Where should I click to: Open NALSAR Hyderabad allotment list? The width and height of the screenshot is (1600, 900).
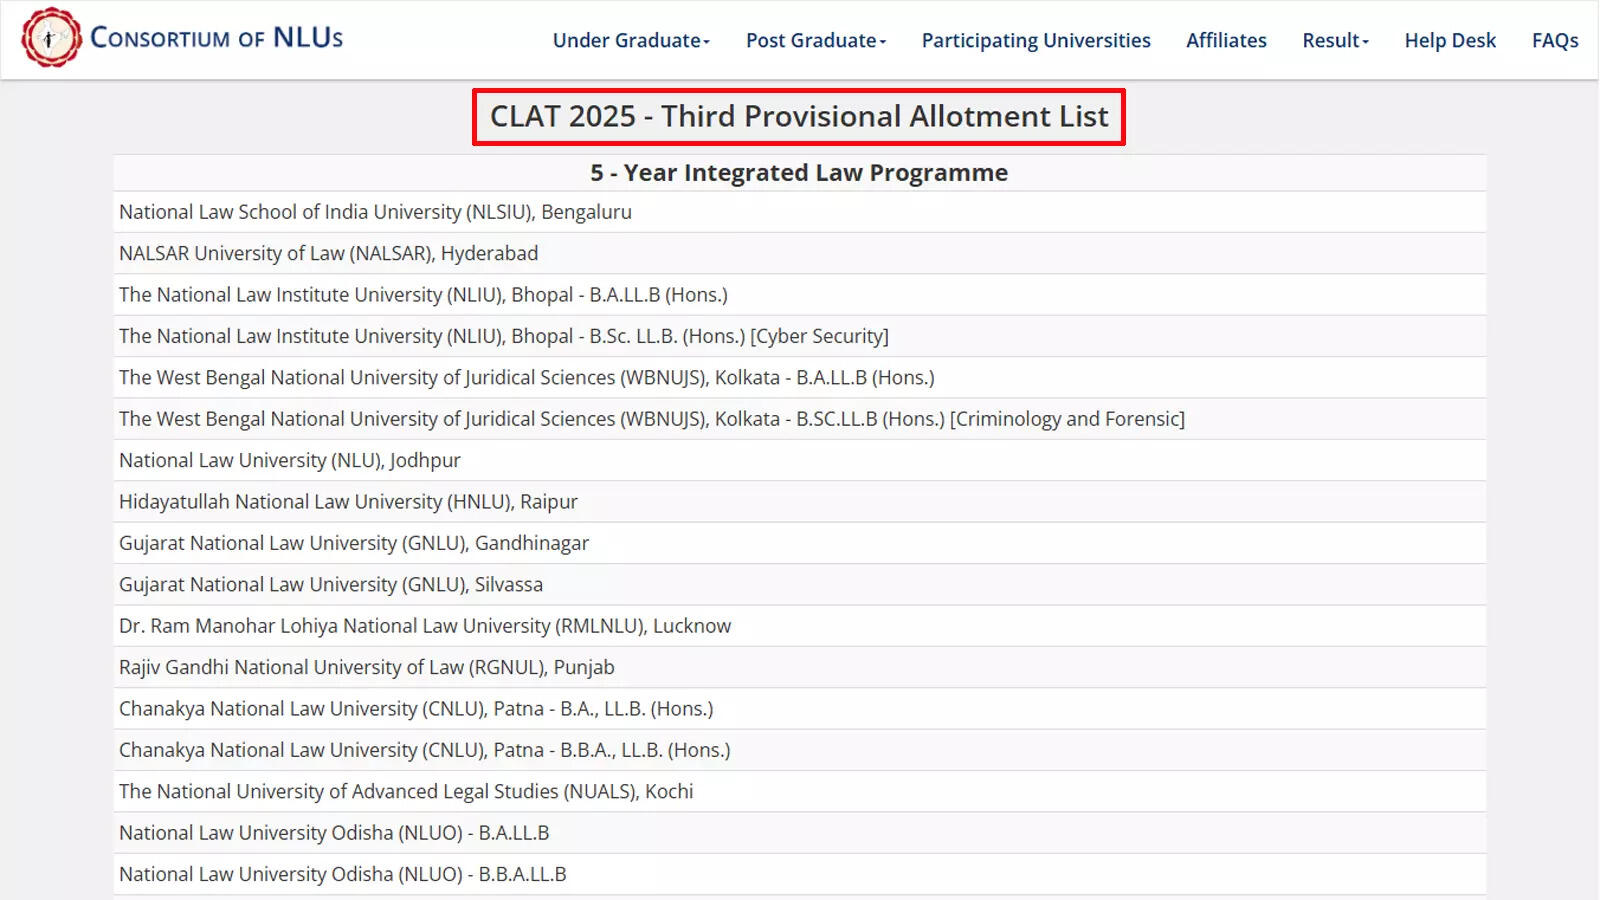328,254
